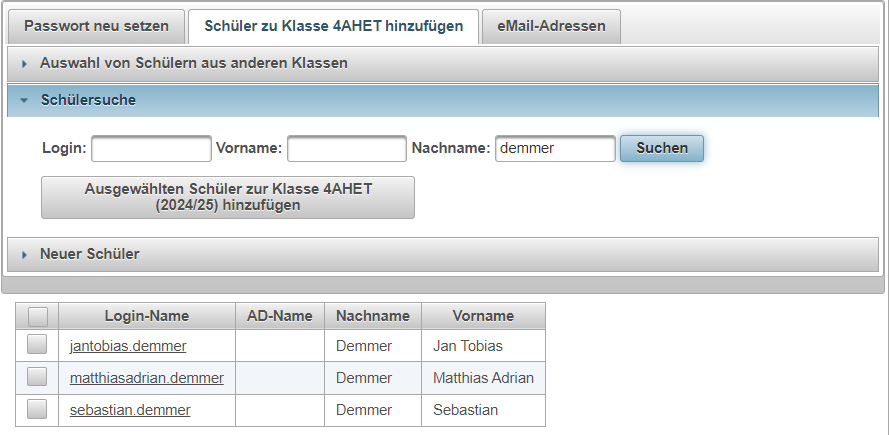
Task: Toggle the select-all checkbox in table header
Action: [x=37, y=316]
